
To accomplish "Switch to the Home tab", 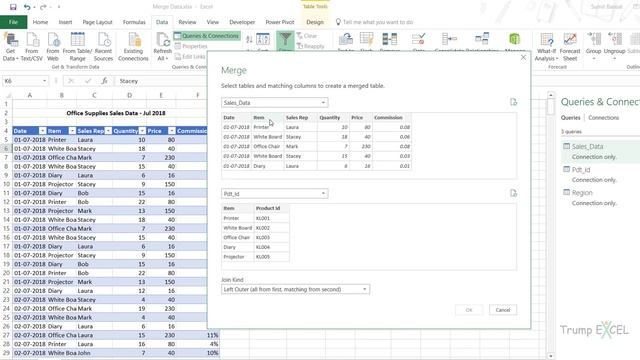I will [x=40, y=22].
